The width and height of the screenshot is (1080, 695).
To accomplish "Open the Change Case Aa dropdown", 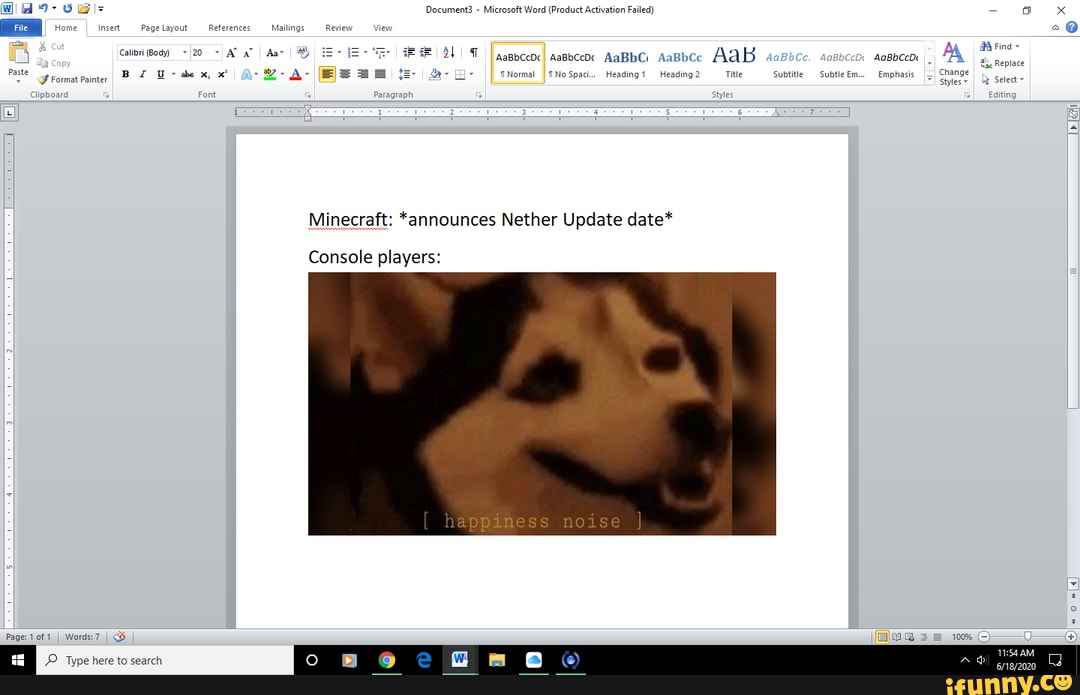I will [275, 52].
